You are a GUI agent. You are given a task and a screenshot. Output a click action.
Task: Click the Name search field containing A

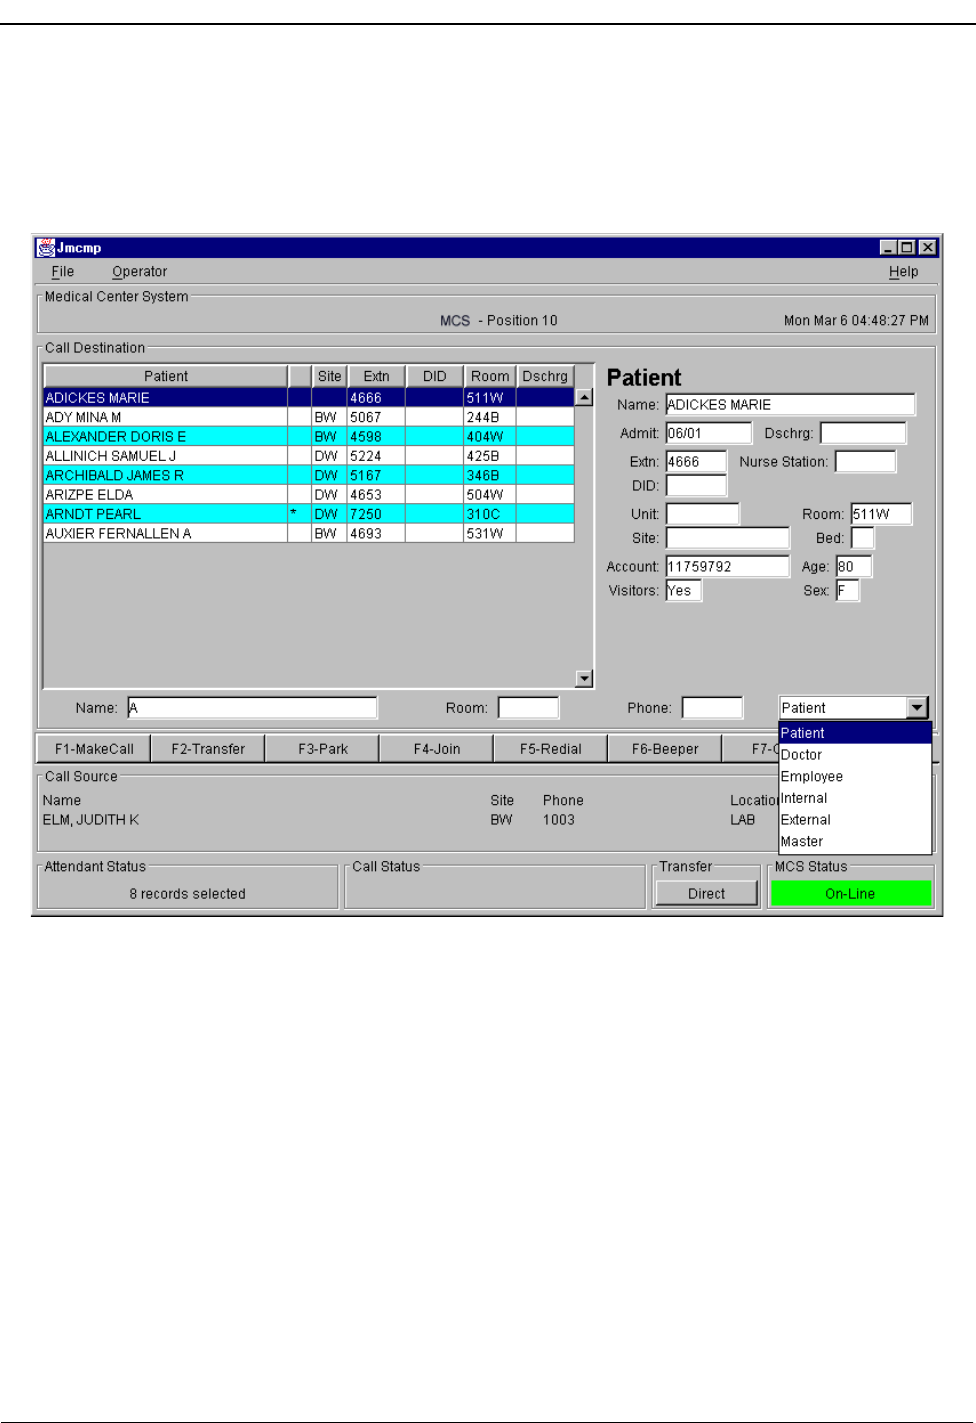252,708
